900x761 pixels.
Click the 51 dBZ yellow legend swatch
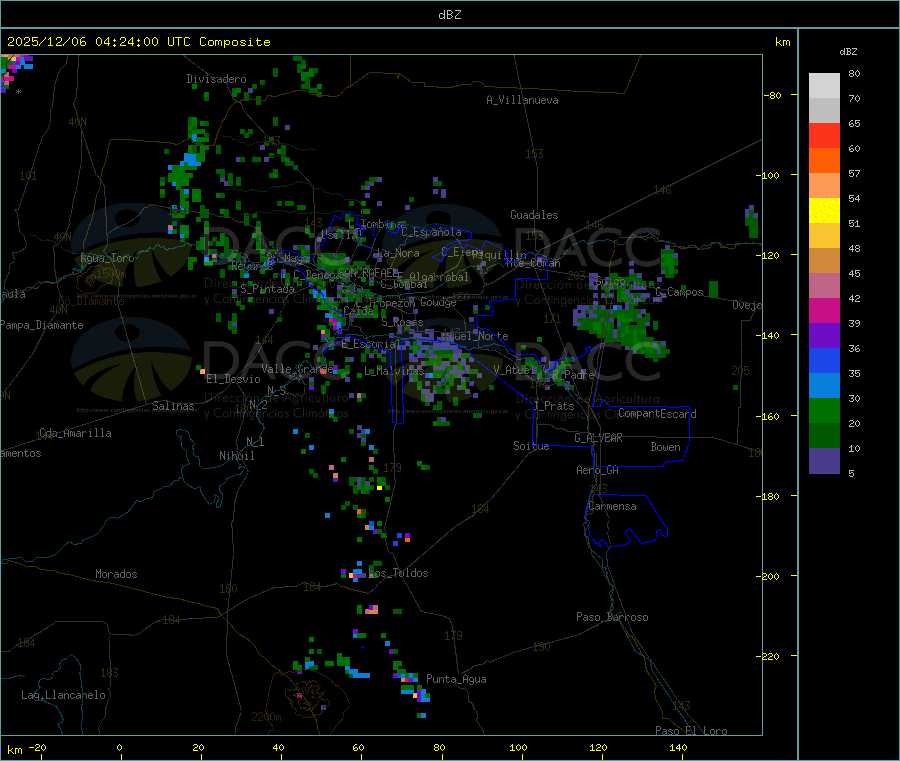click(824, 211)
